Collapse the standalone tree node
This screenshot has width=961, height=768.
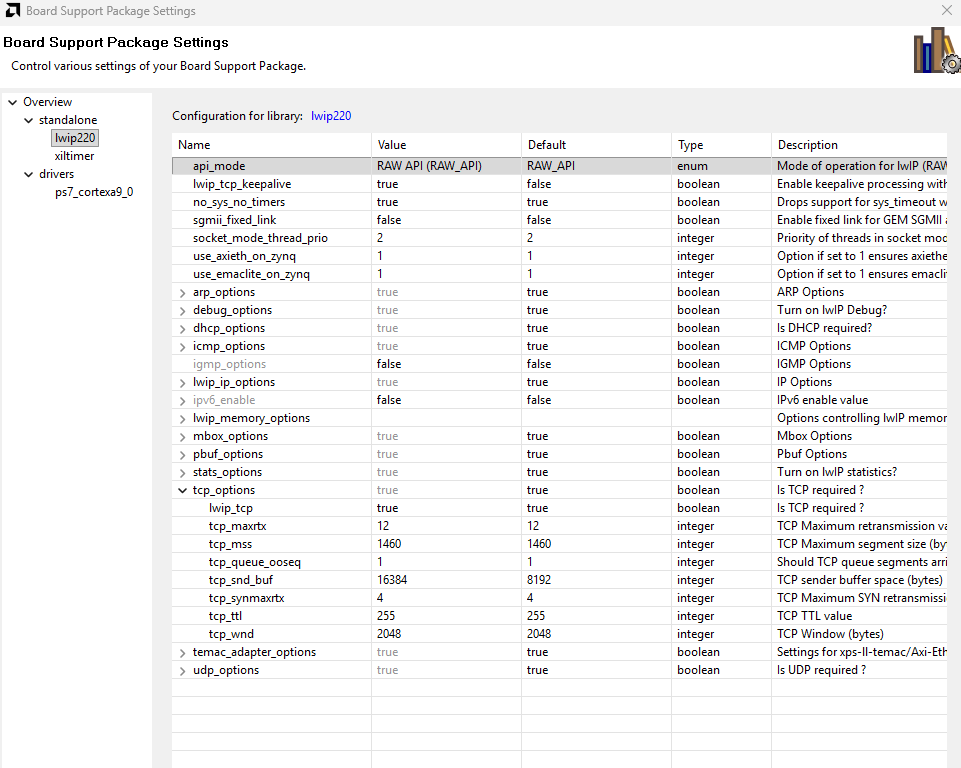tap(28, 120)
